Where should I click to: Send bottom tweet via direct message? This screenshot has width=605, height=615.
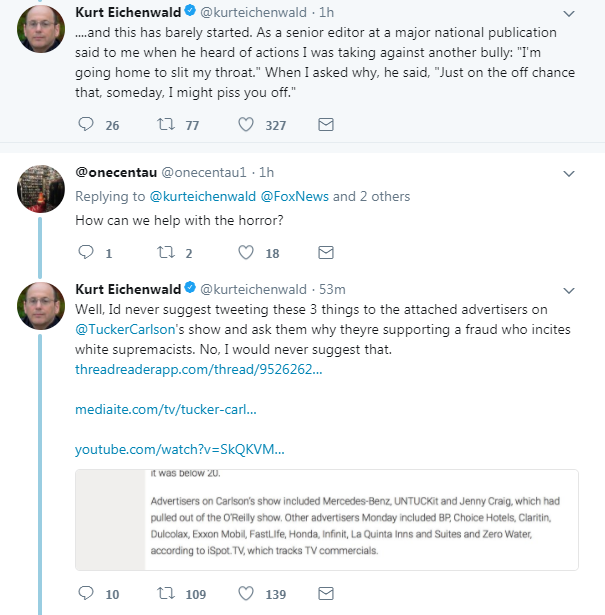325,593
